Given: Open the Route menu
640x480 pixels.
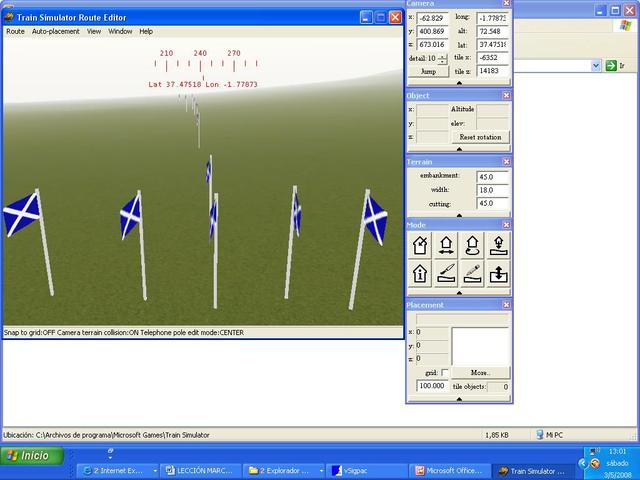Looking at the screenshot, I should click(x=15, y=31).
